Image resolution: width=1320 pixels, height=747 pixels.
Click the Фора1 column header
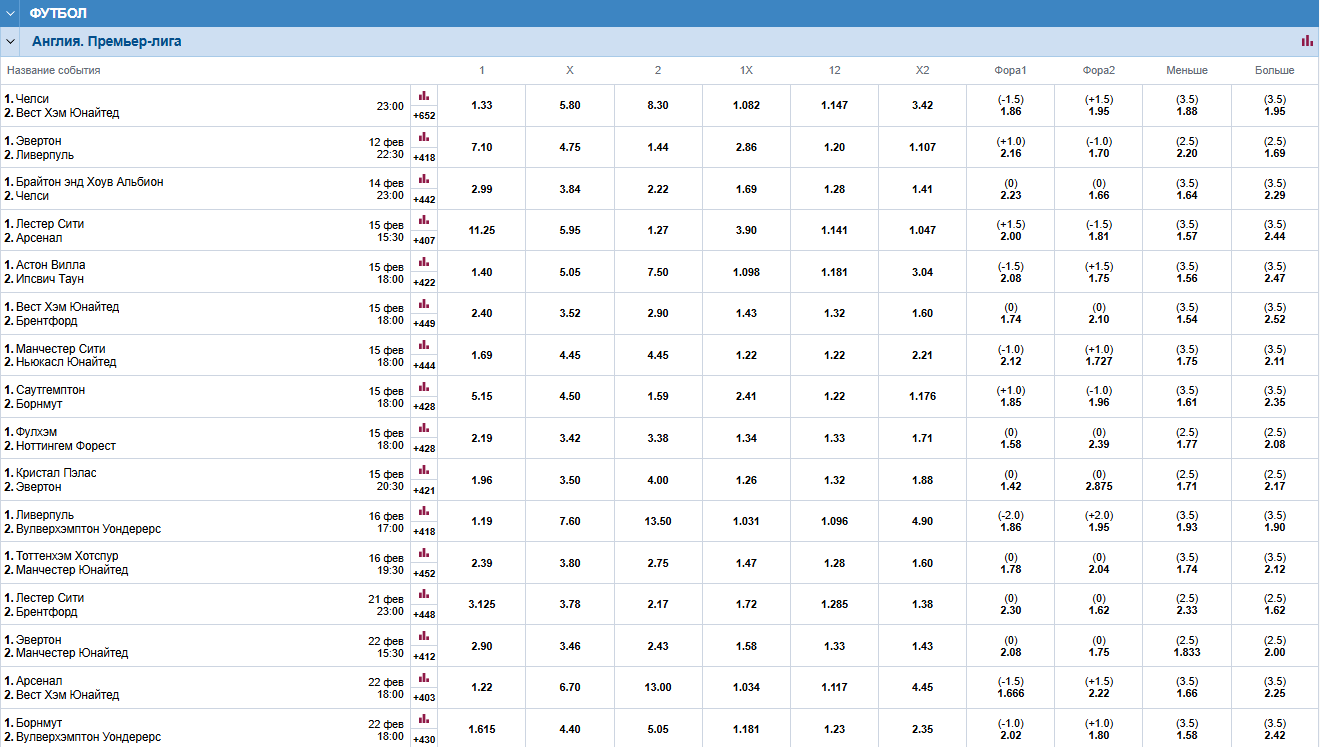(1011, 71)
